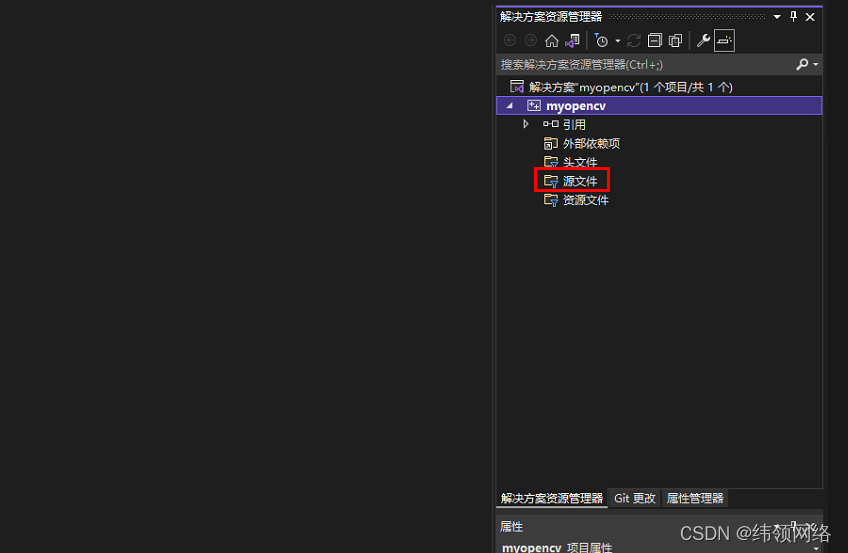
Task: Select the 外部依赖项 node
Action: 591,144
